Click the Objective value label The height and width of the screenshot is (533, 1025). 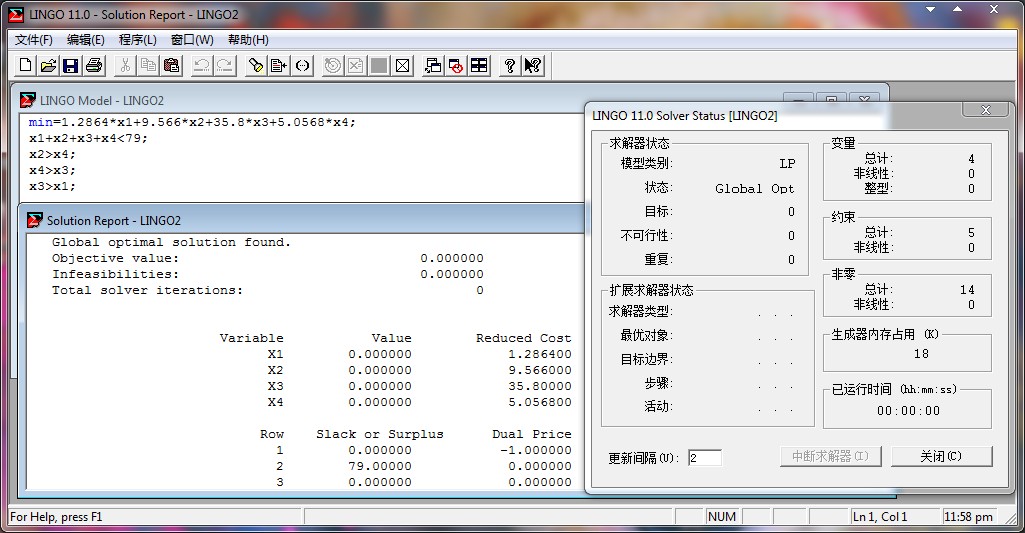tap(115, 258)
